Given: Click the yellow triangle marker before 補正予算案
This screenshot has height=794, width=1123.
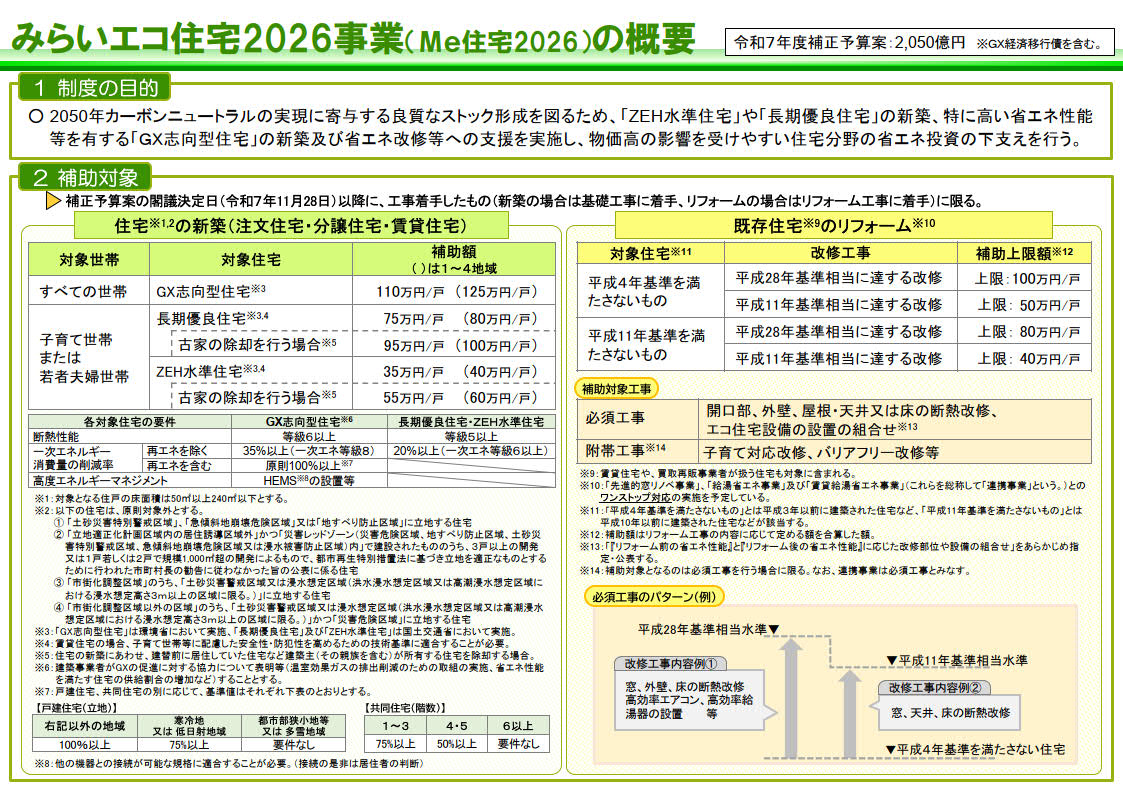Looking at the screenshot, I should (x=54, y=200).
